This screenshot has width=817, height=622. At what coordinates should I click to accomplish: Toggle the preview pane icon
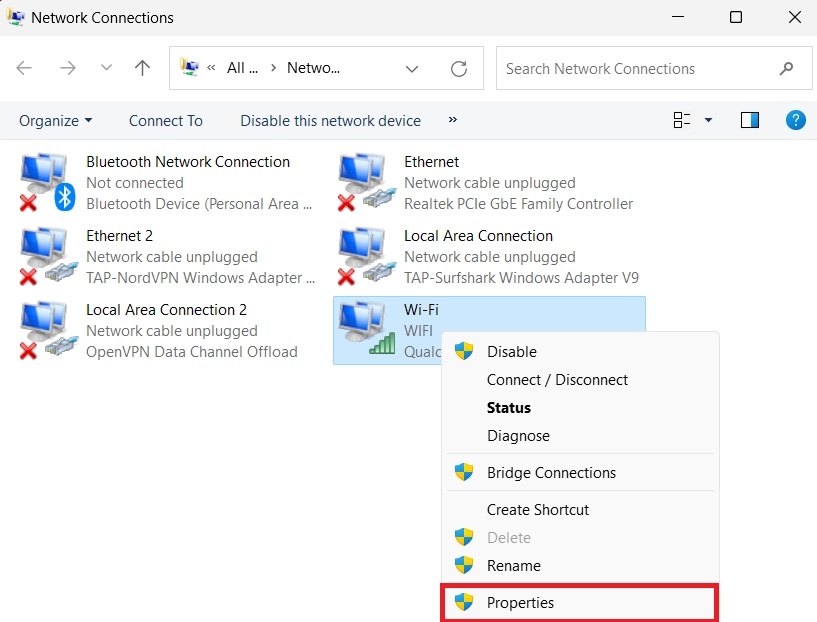point(750,120)
